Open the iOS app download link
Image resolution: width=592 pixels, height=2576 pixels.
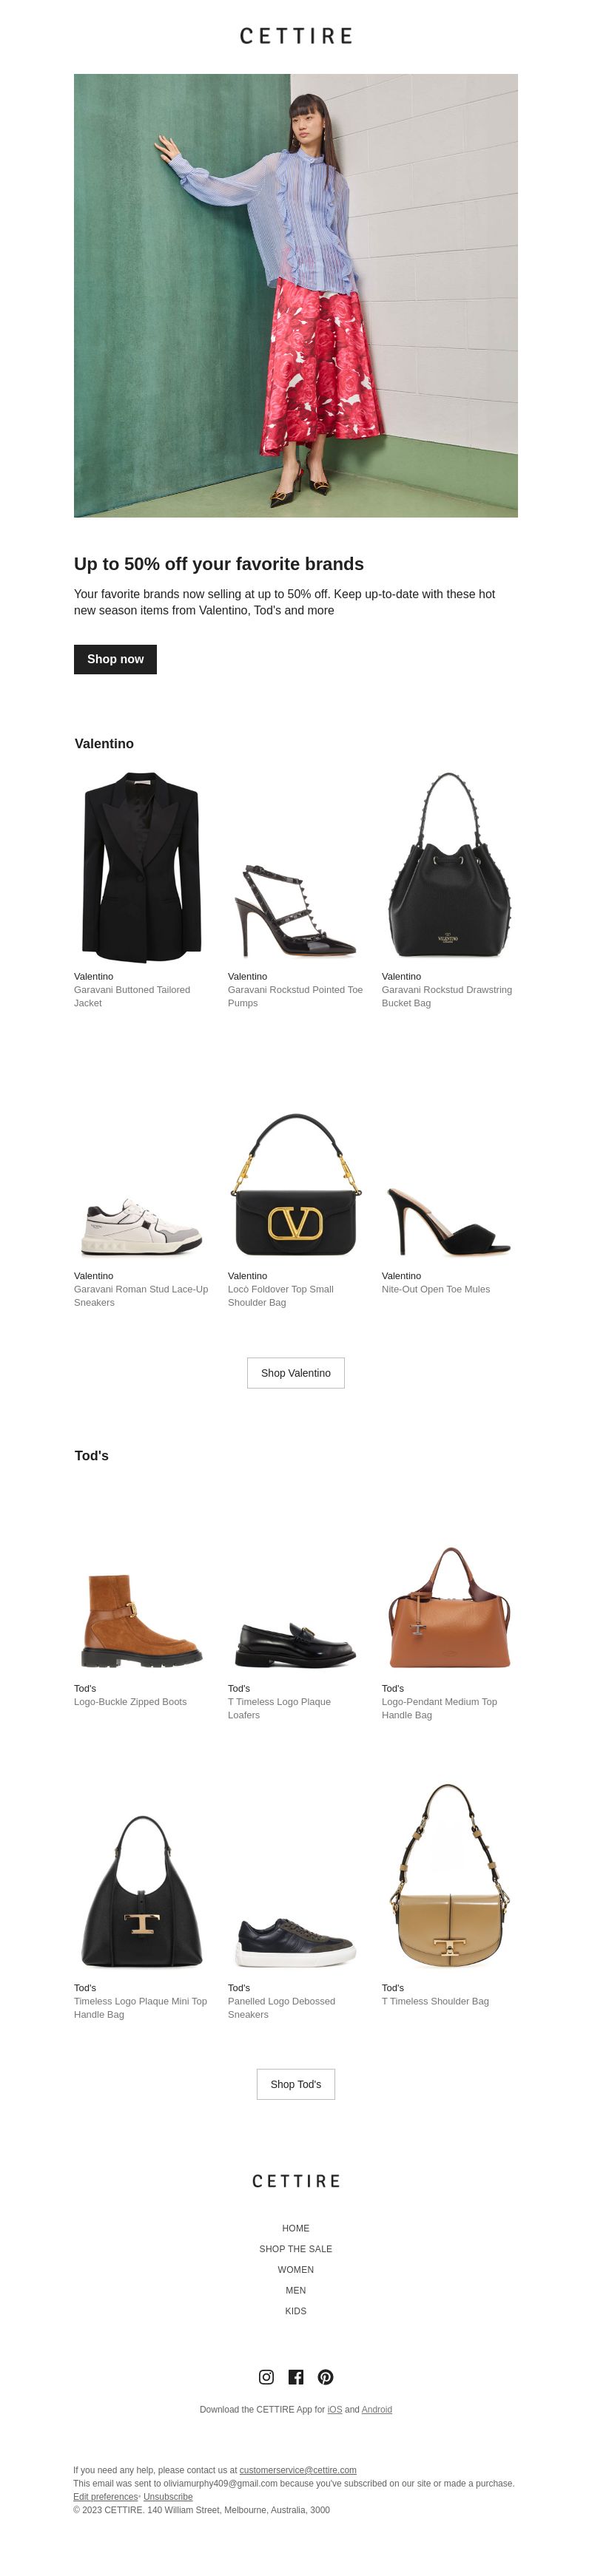click(x=335, y=2409)
